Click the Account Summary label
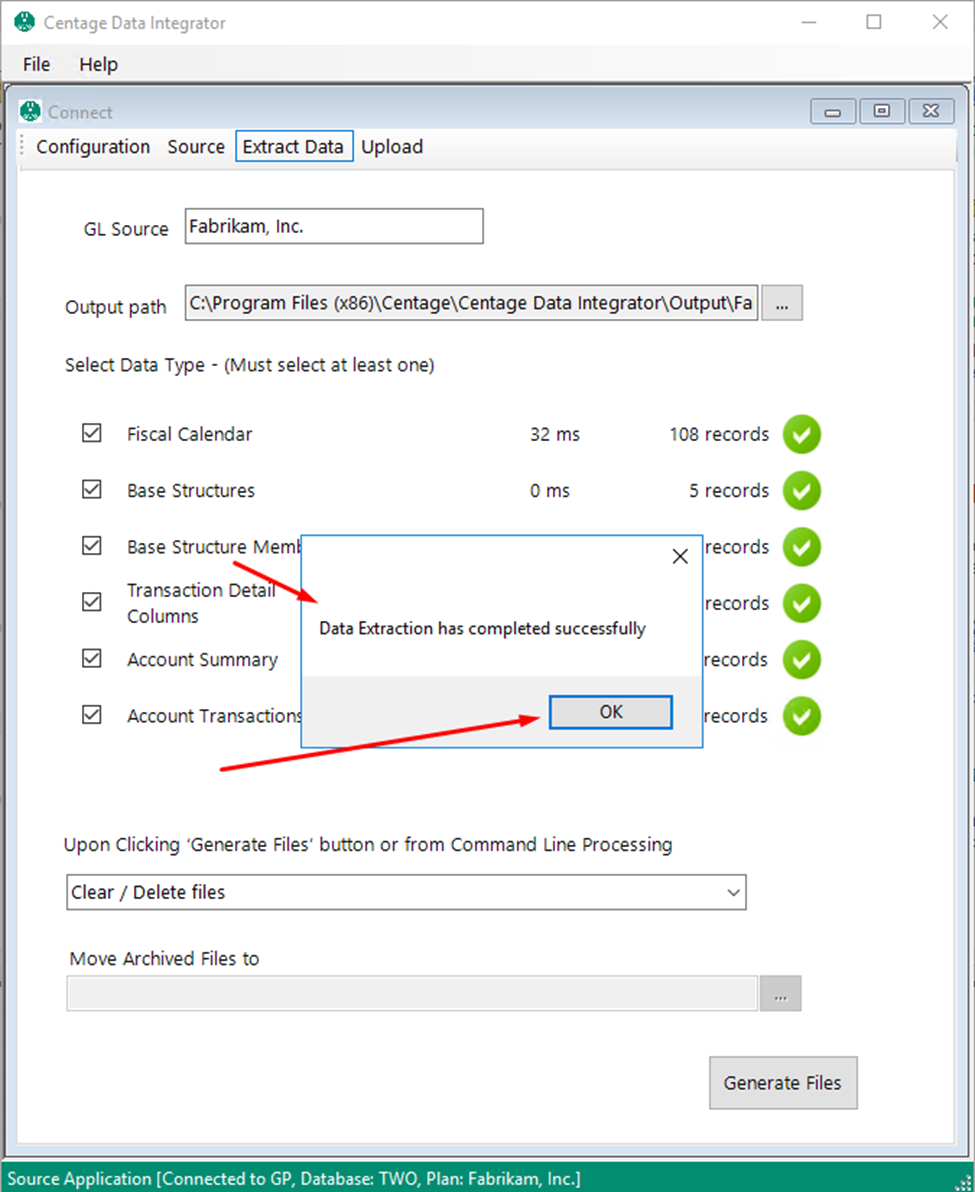Image resolution: width=975 pixels, height=1192 pixels. click(x=202, y=659)
